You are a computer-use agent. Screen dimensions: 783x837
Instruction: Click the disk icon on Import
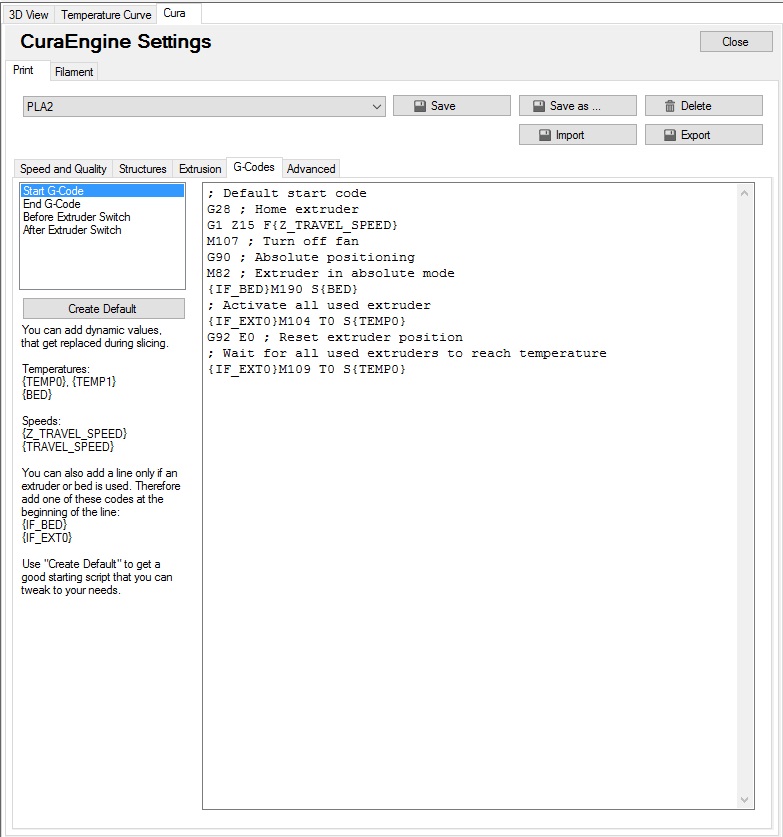pyautogui.click(x=544, y=135)
